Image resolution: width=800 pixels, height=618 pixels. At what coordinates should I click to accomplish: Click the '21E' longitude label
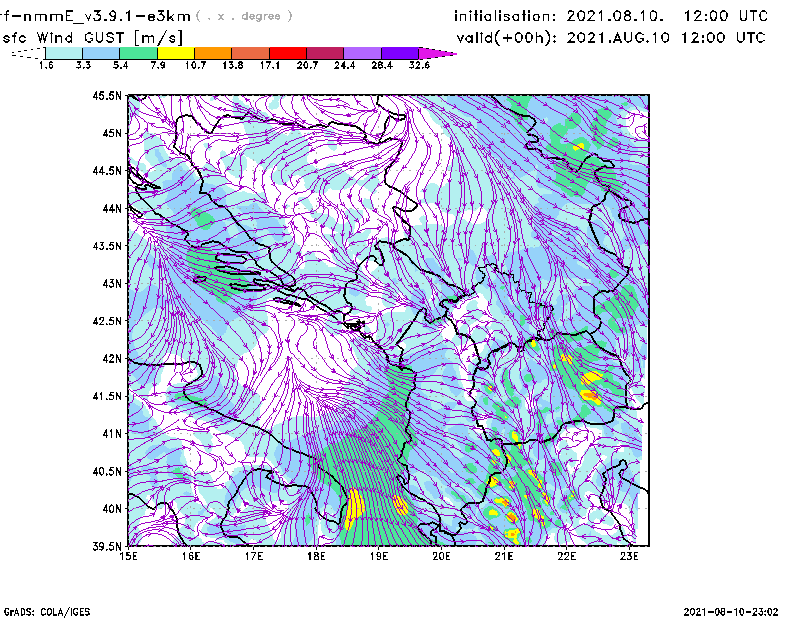(x=504, y=556)
